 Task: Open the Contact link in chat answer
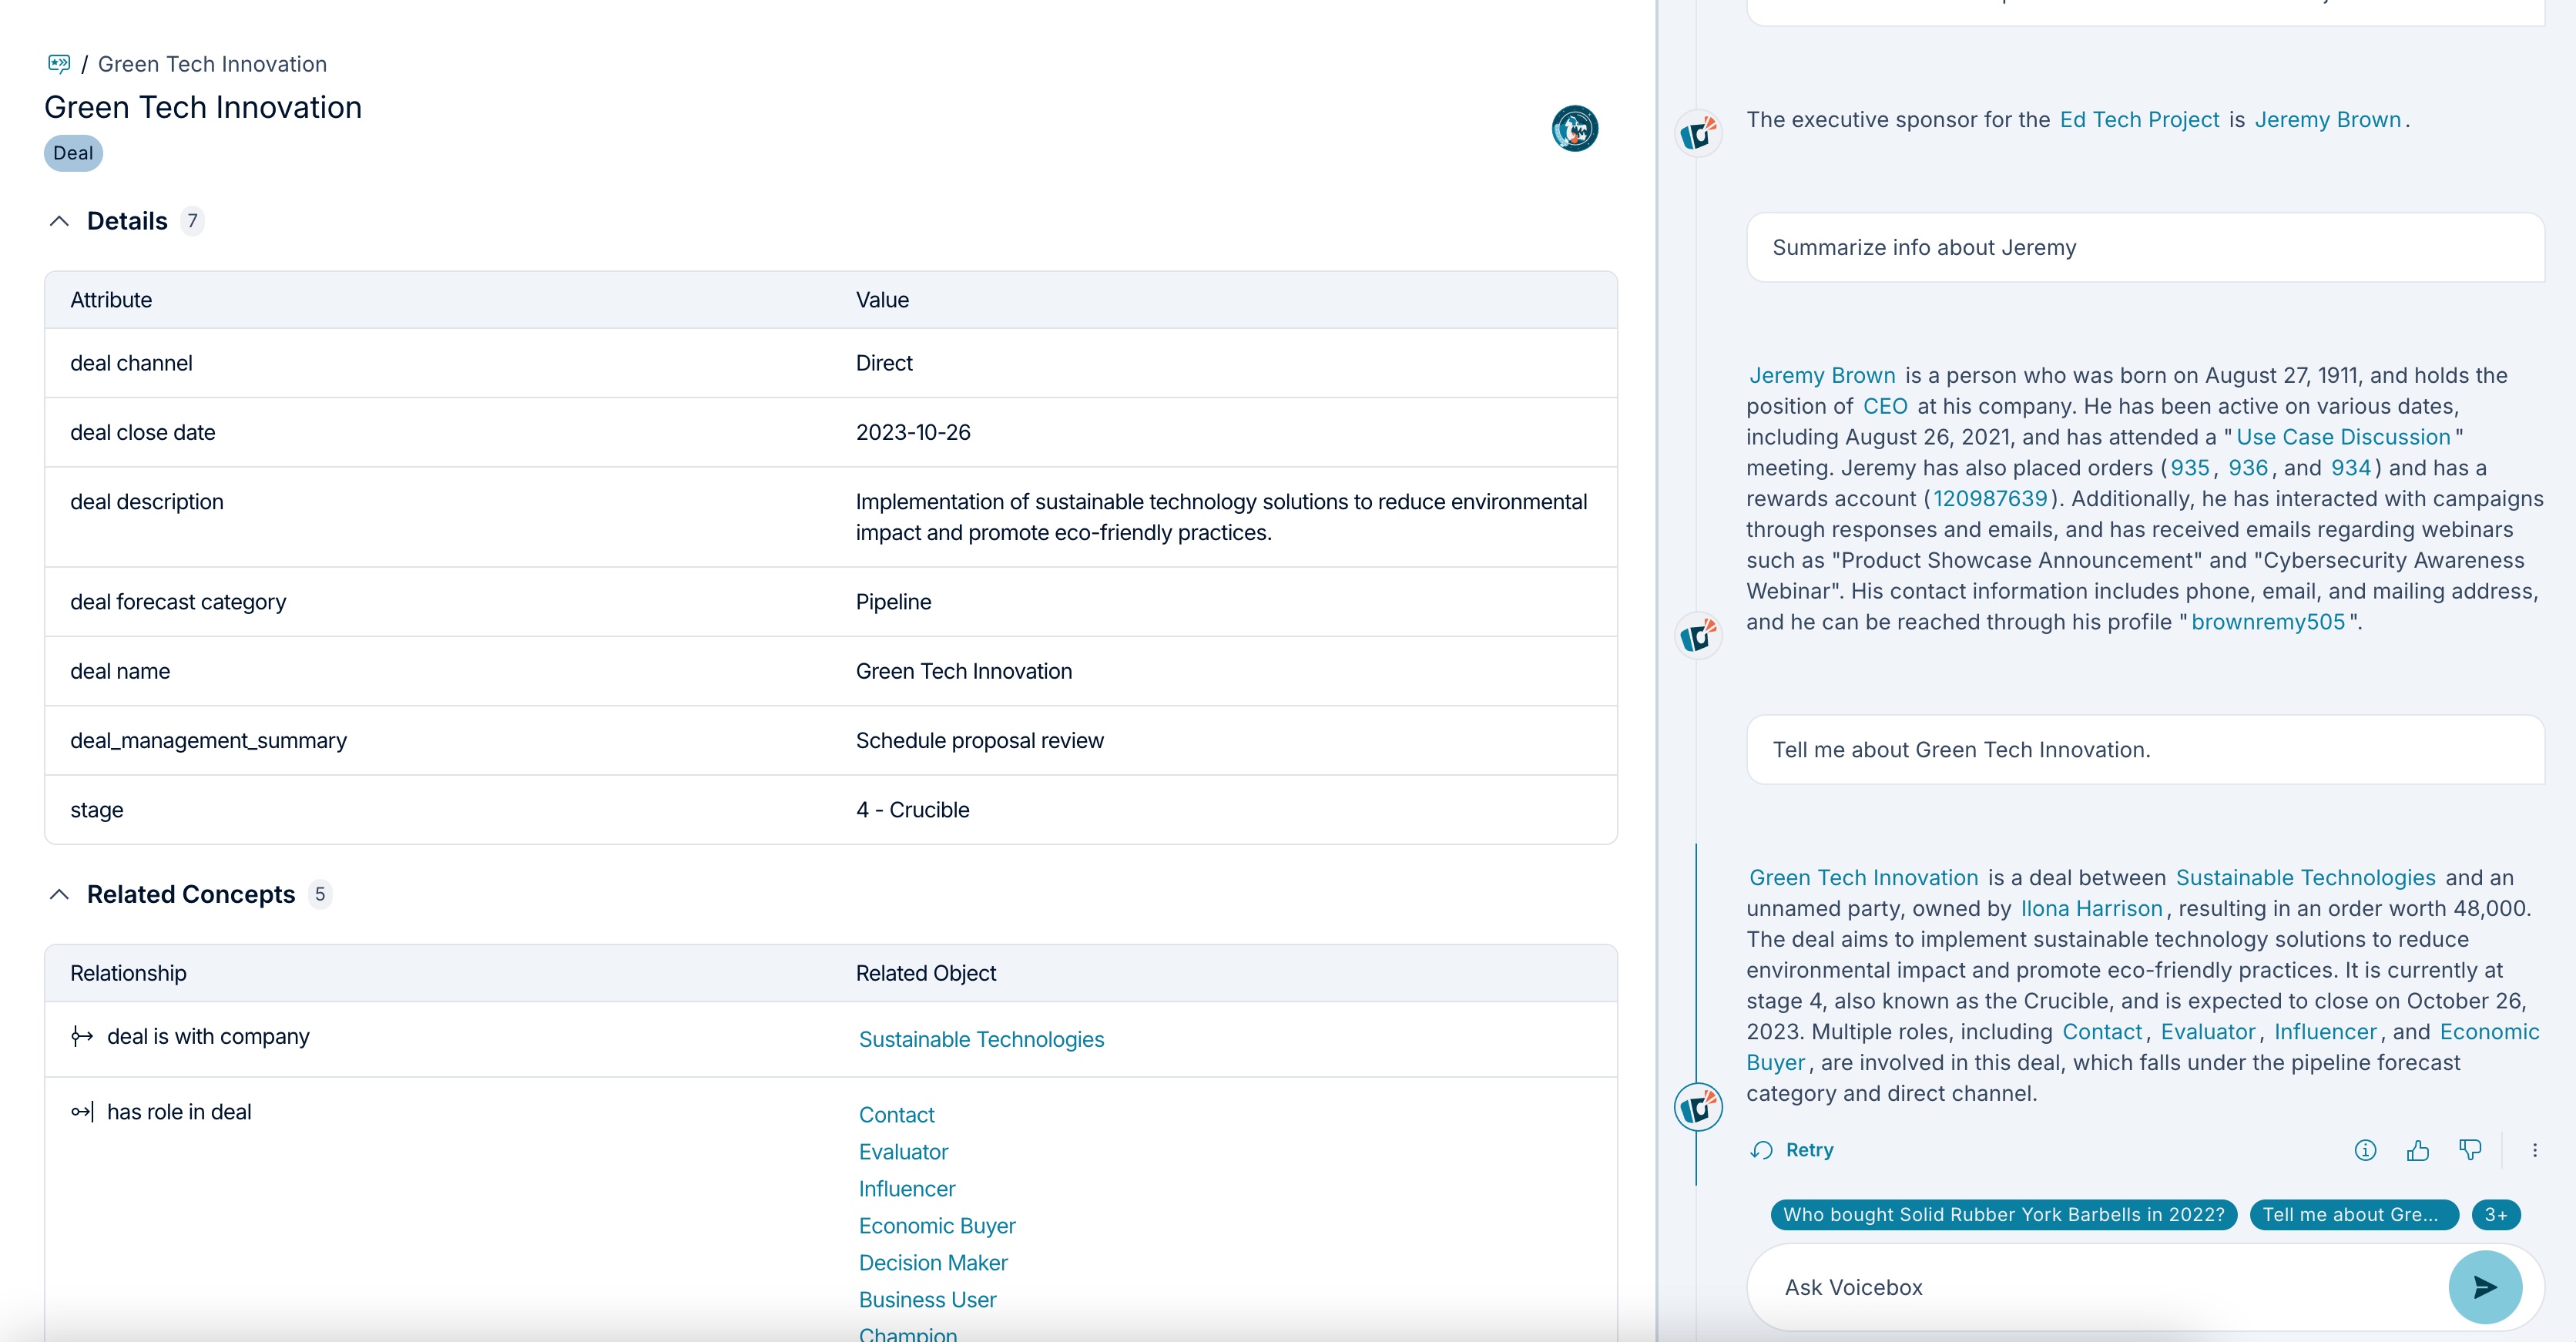[2102, 1031]
